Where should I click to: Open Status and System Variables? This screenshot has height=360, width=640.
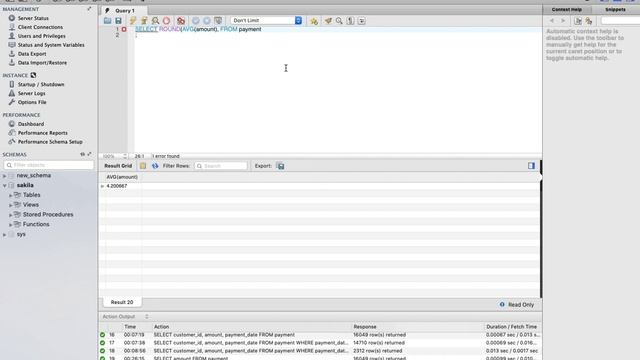click(x=51, y=45)
